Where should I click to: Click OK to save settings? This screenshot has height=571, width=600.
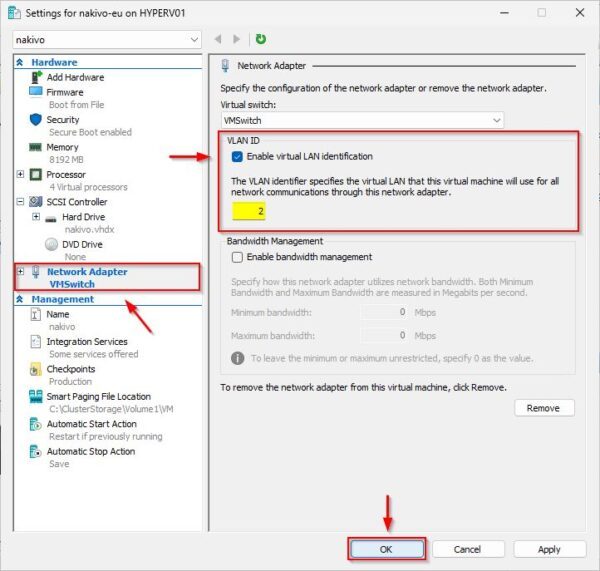pos(386,549)
